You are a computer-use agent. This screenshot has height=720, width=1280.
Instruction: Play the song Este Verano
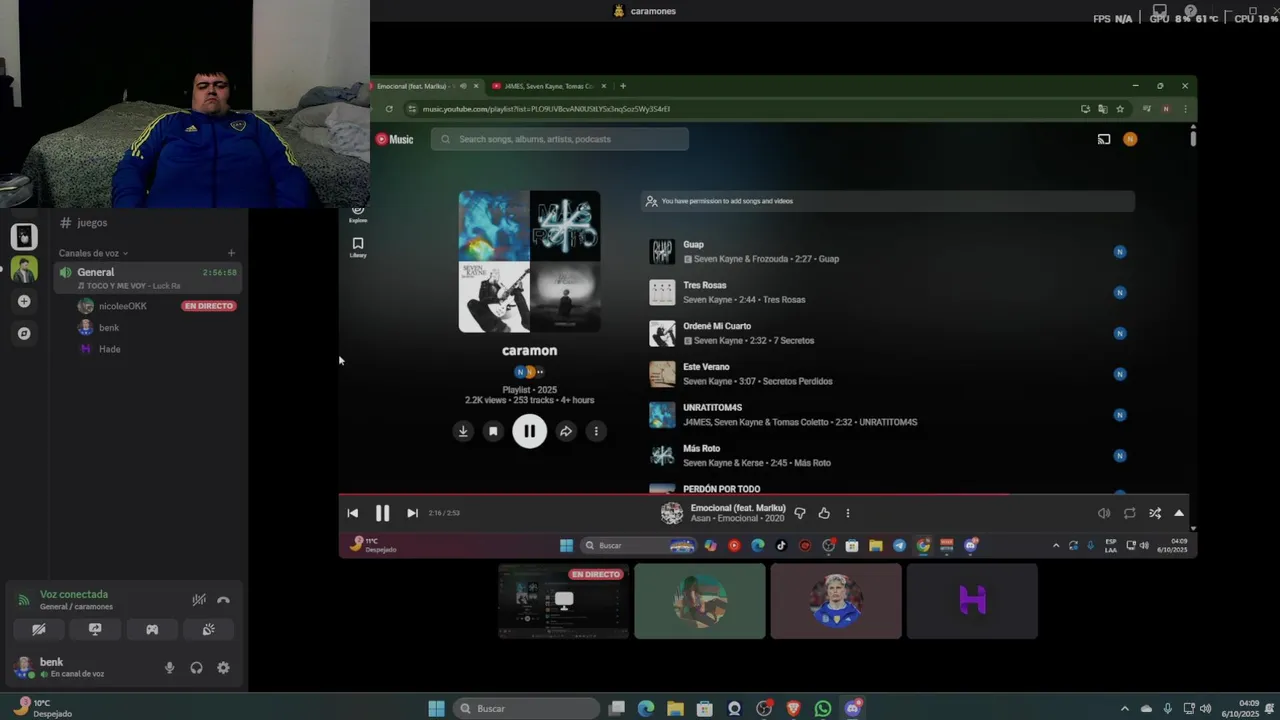coord(707,367)
